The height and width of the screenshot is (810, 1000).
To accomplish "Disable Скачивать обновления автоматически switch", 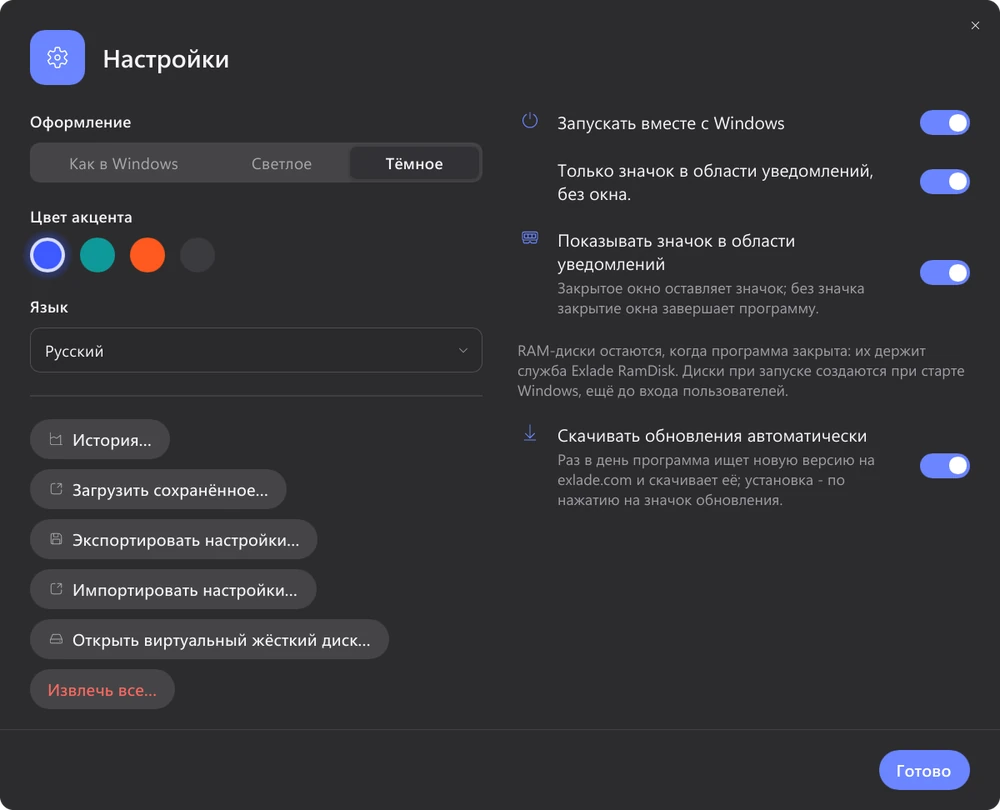I will 945,466.
